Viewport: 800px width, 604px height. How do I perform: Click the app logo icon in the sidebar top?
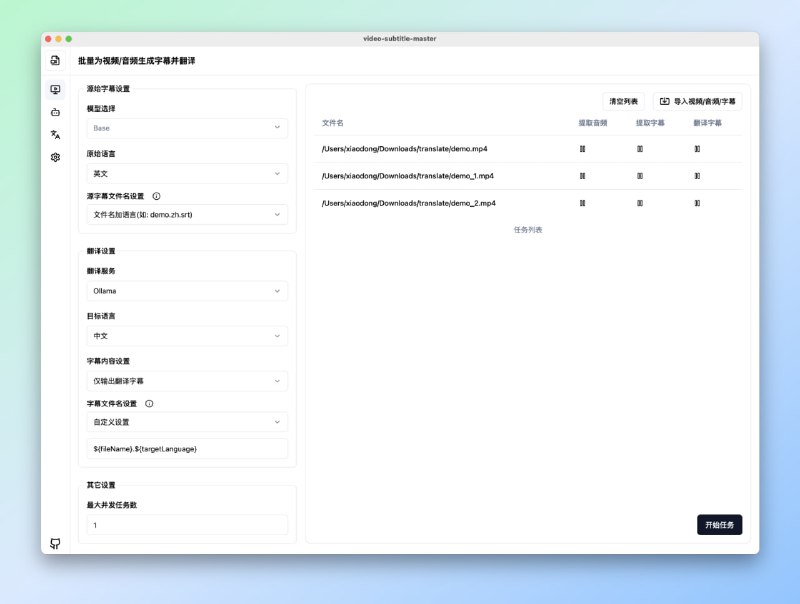[x=55, y=61]
